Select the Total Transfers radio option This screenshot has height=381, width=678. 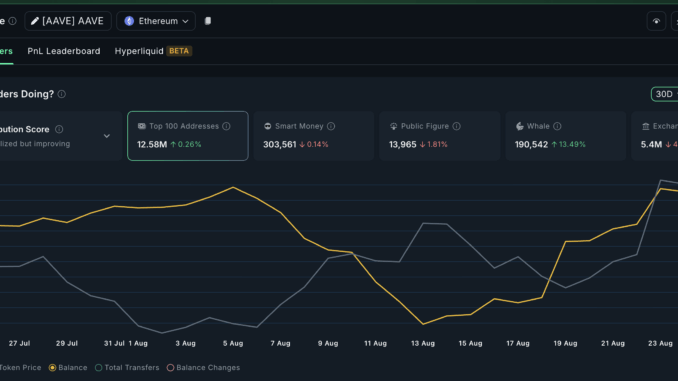coord(99,368)
